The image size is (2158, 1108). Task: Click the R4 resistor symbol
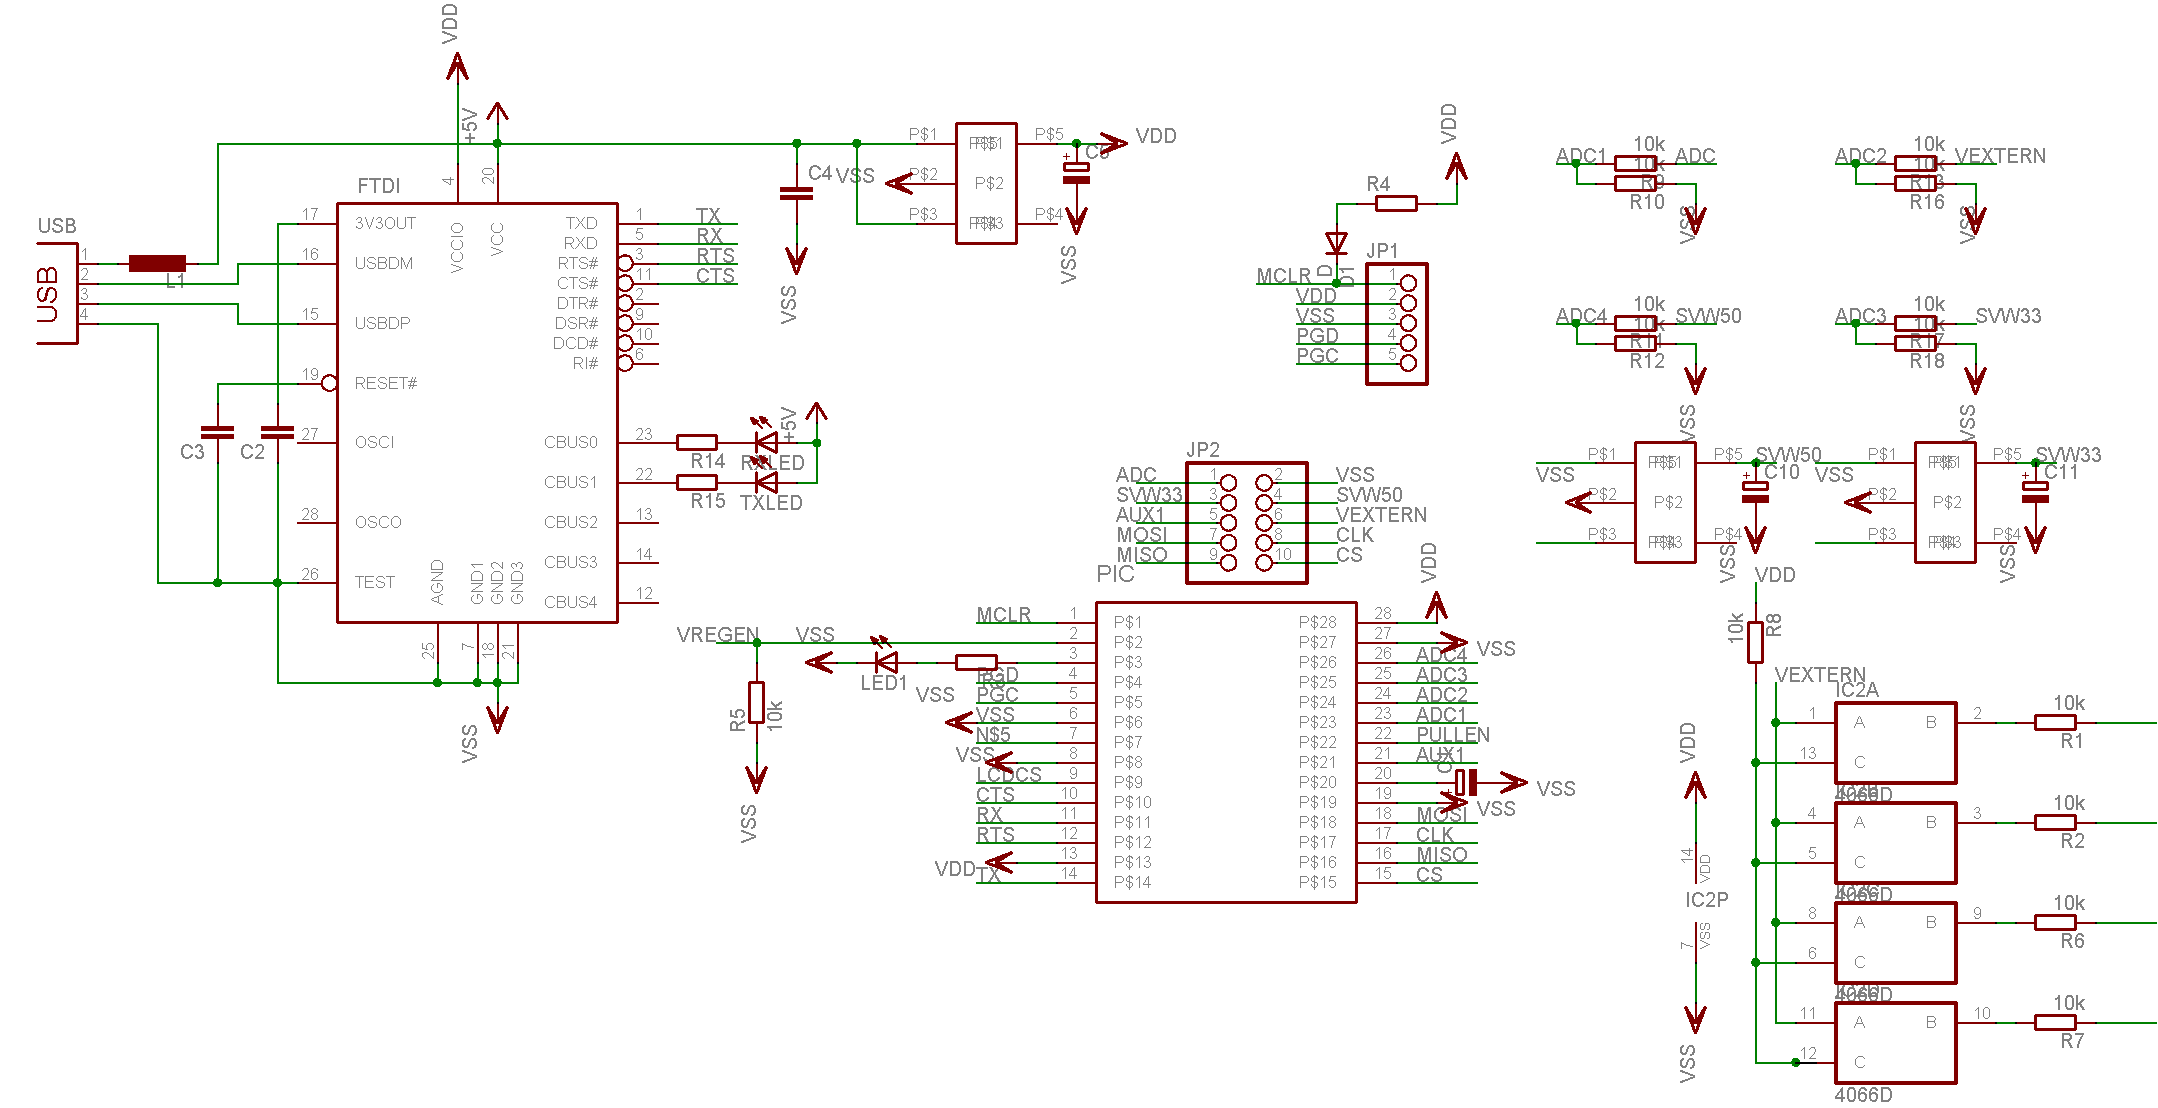pos(1396,203)
